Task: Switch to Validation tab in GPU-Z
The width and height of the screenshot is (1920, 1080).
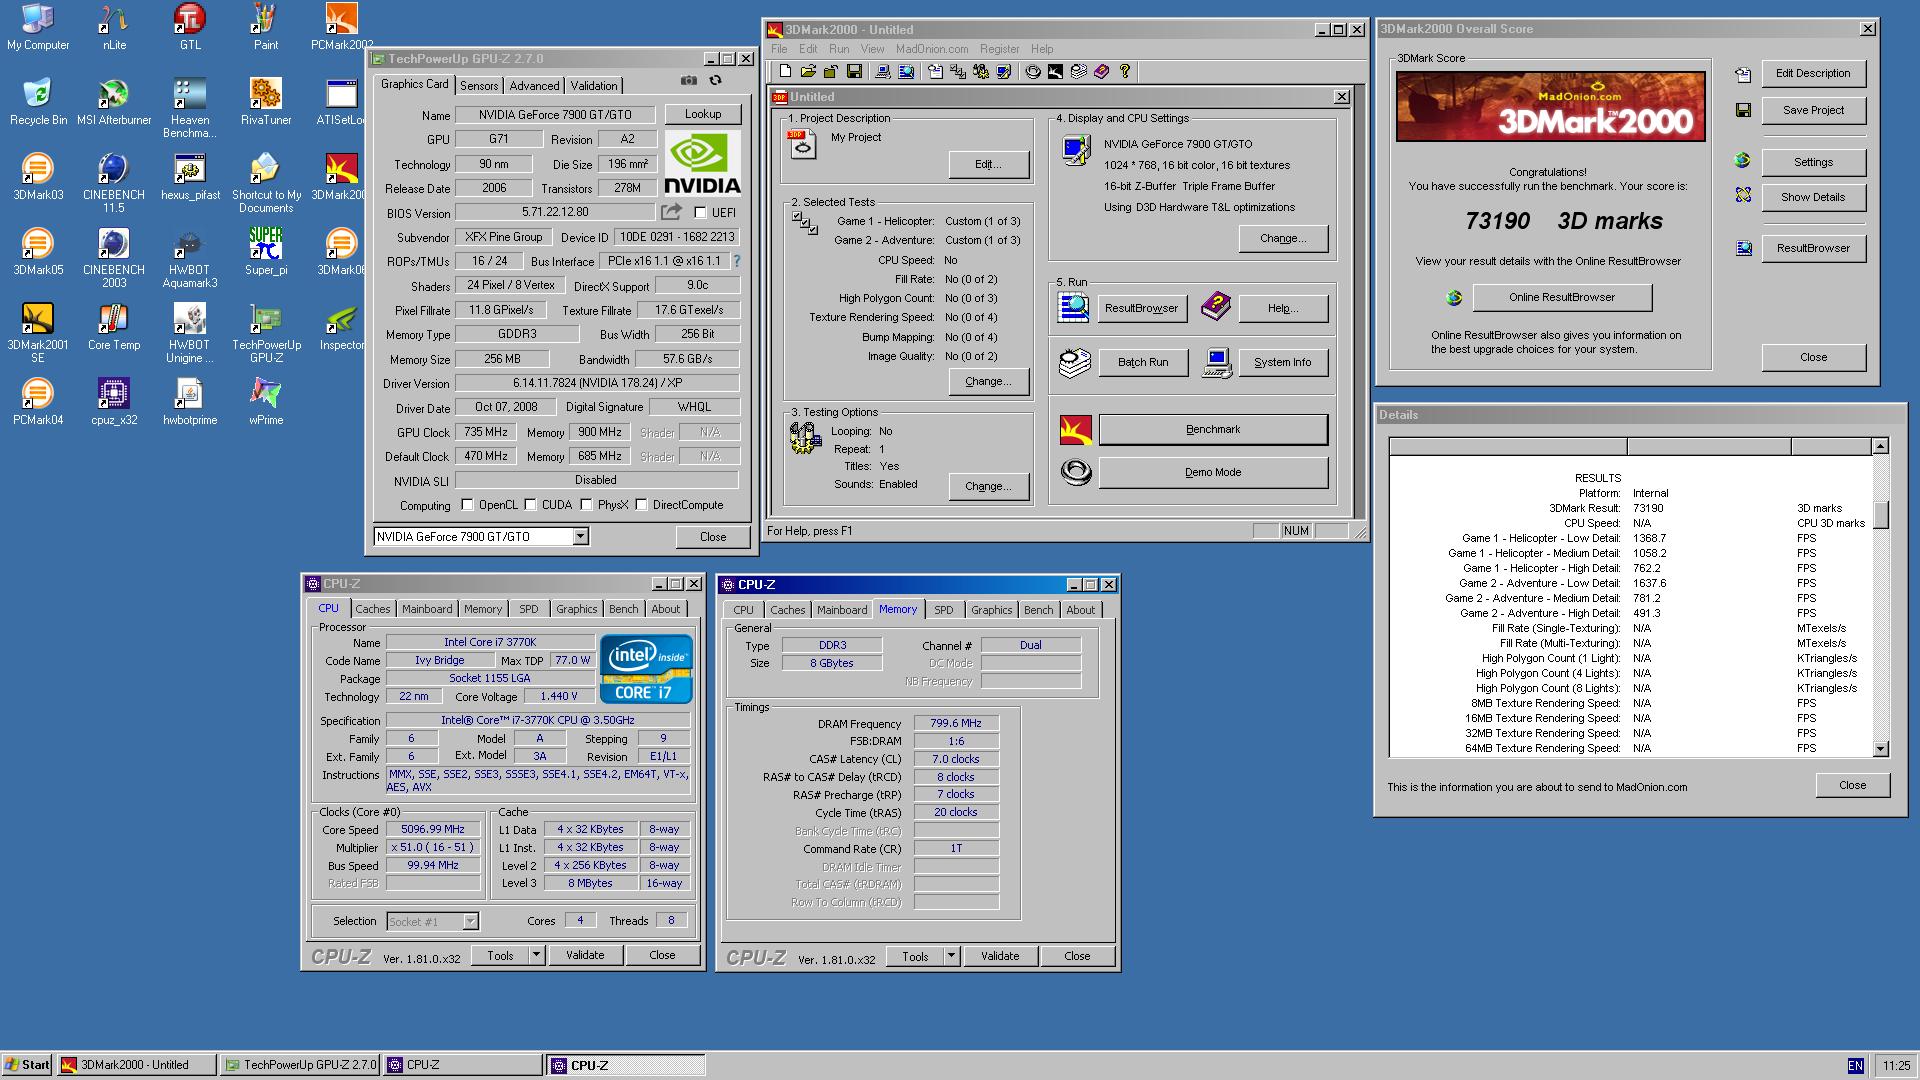Action: [594, 86]
